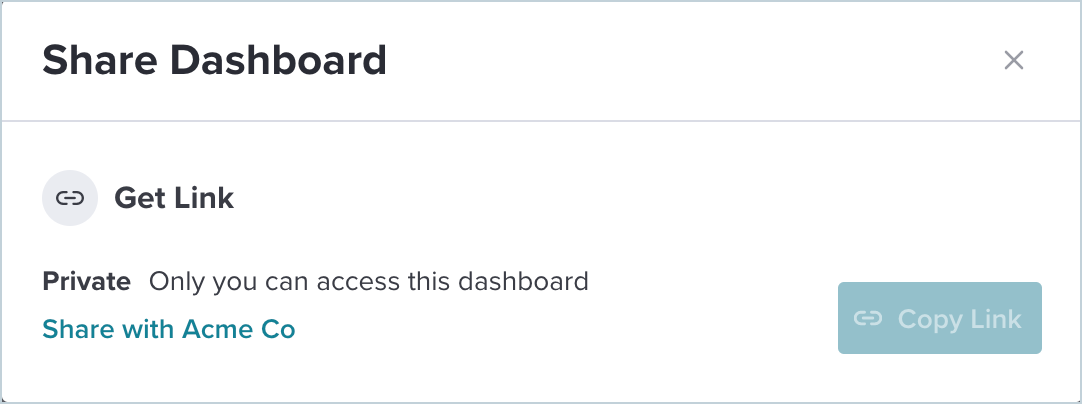Click the 'Copy Link' label text

[959, 319]
